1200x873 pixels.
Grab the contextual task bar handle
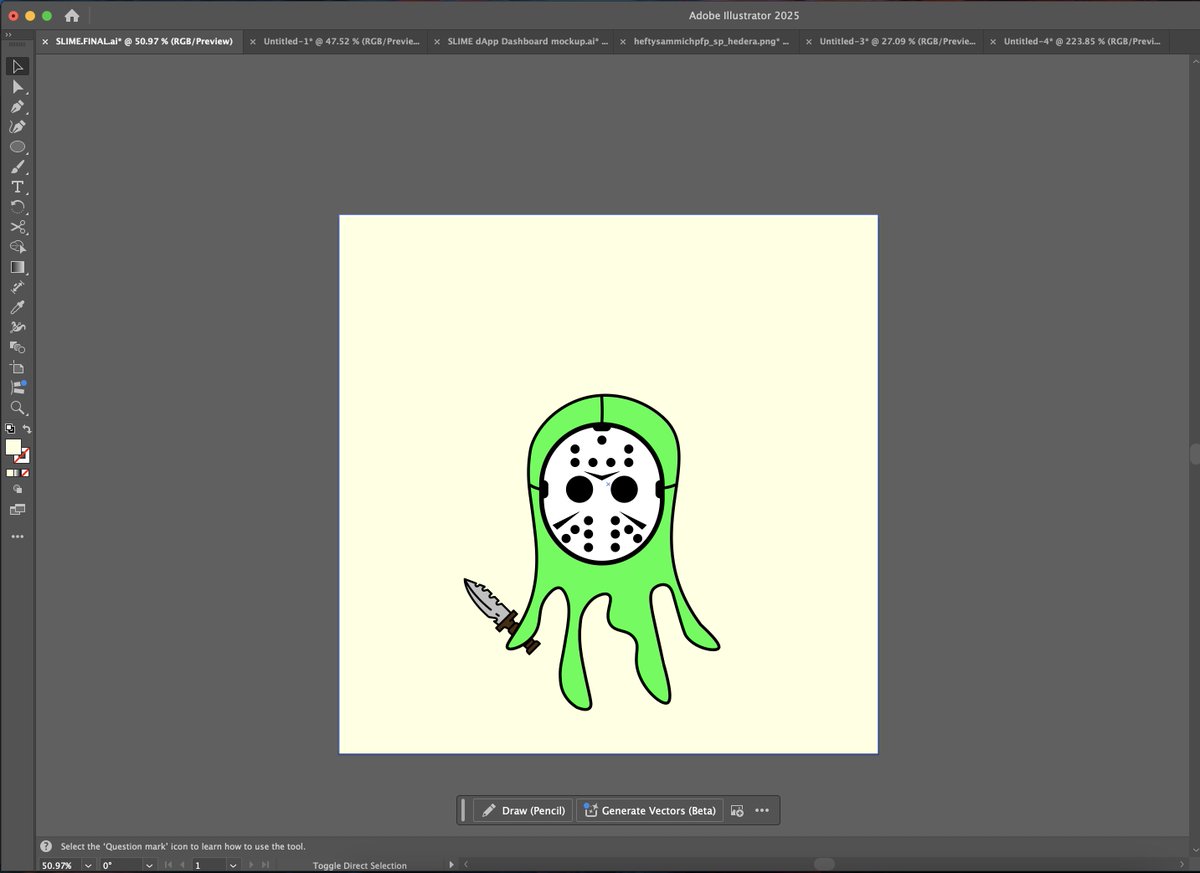tap(463, 811)
